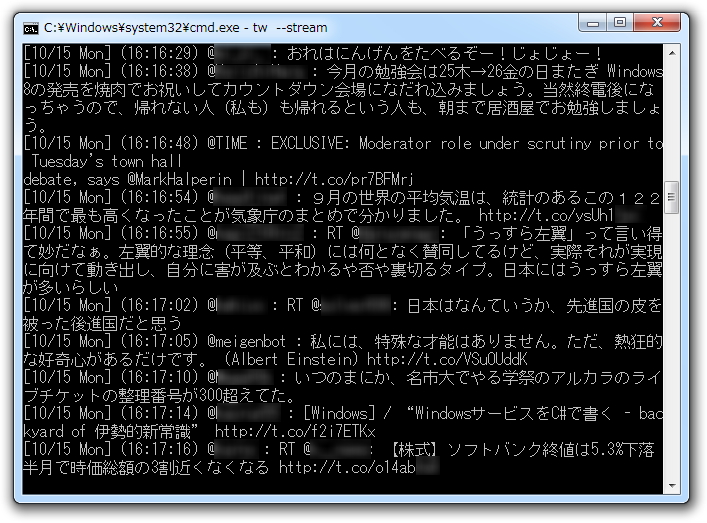
Task: Click the @meigenbot username
Action: pos(247,341)
